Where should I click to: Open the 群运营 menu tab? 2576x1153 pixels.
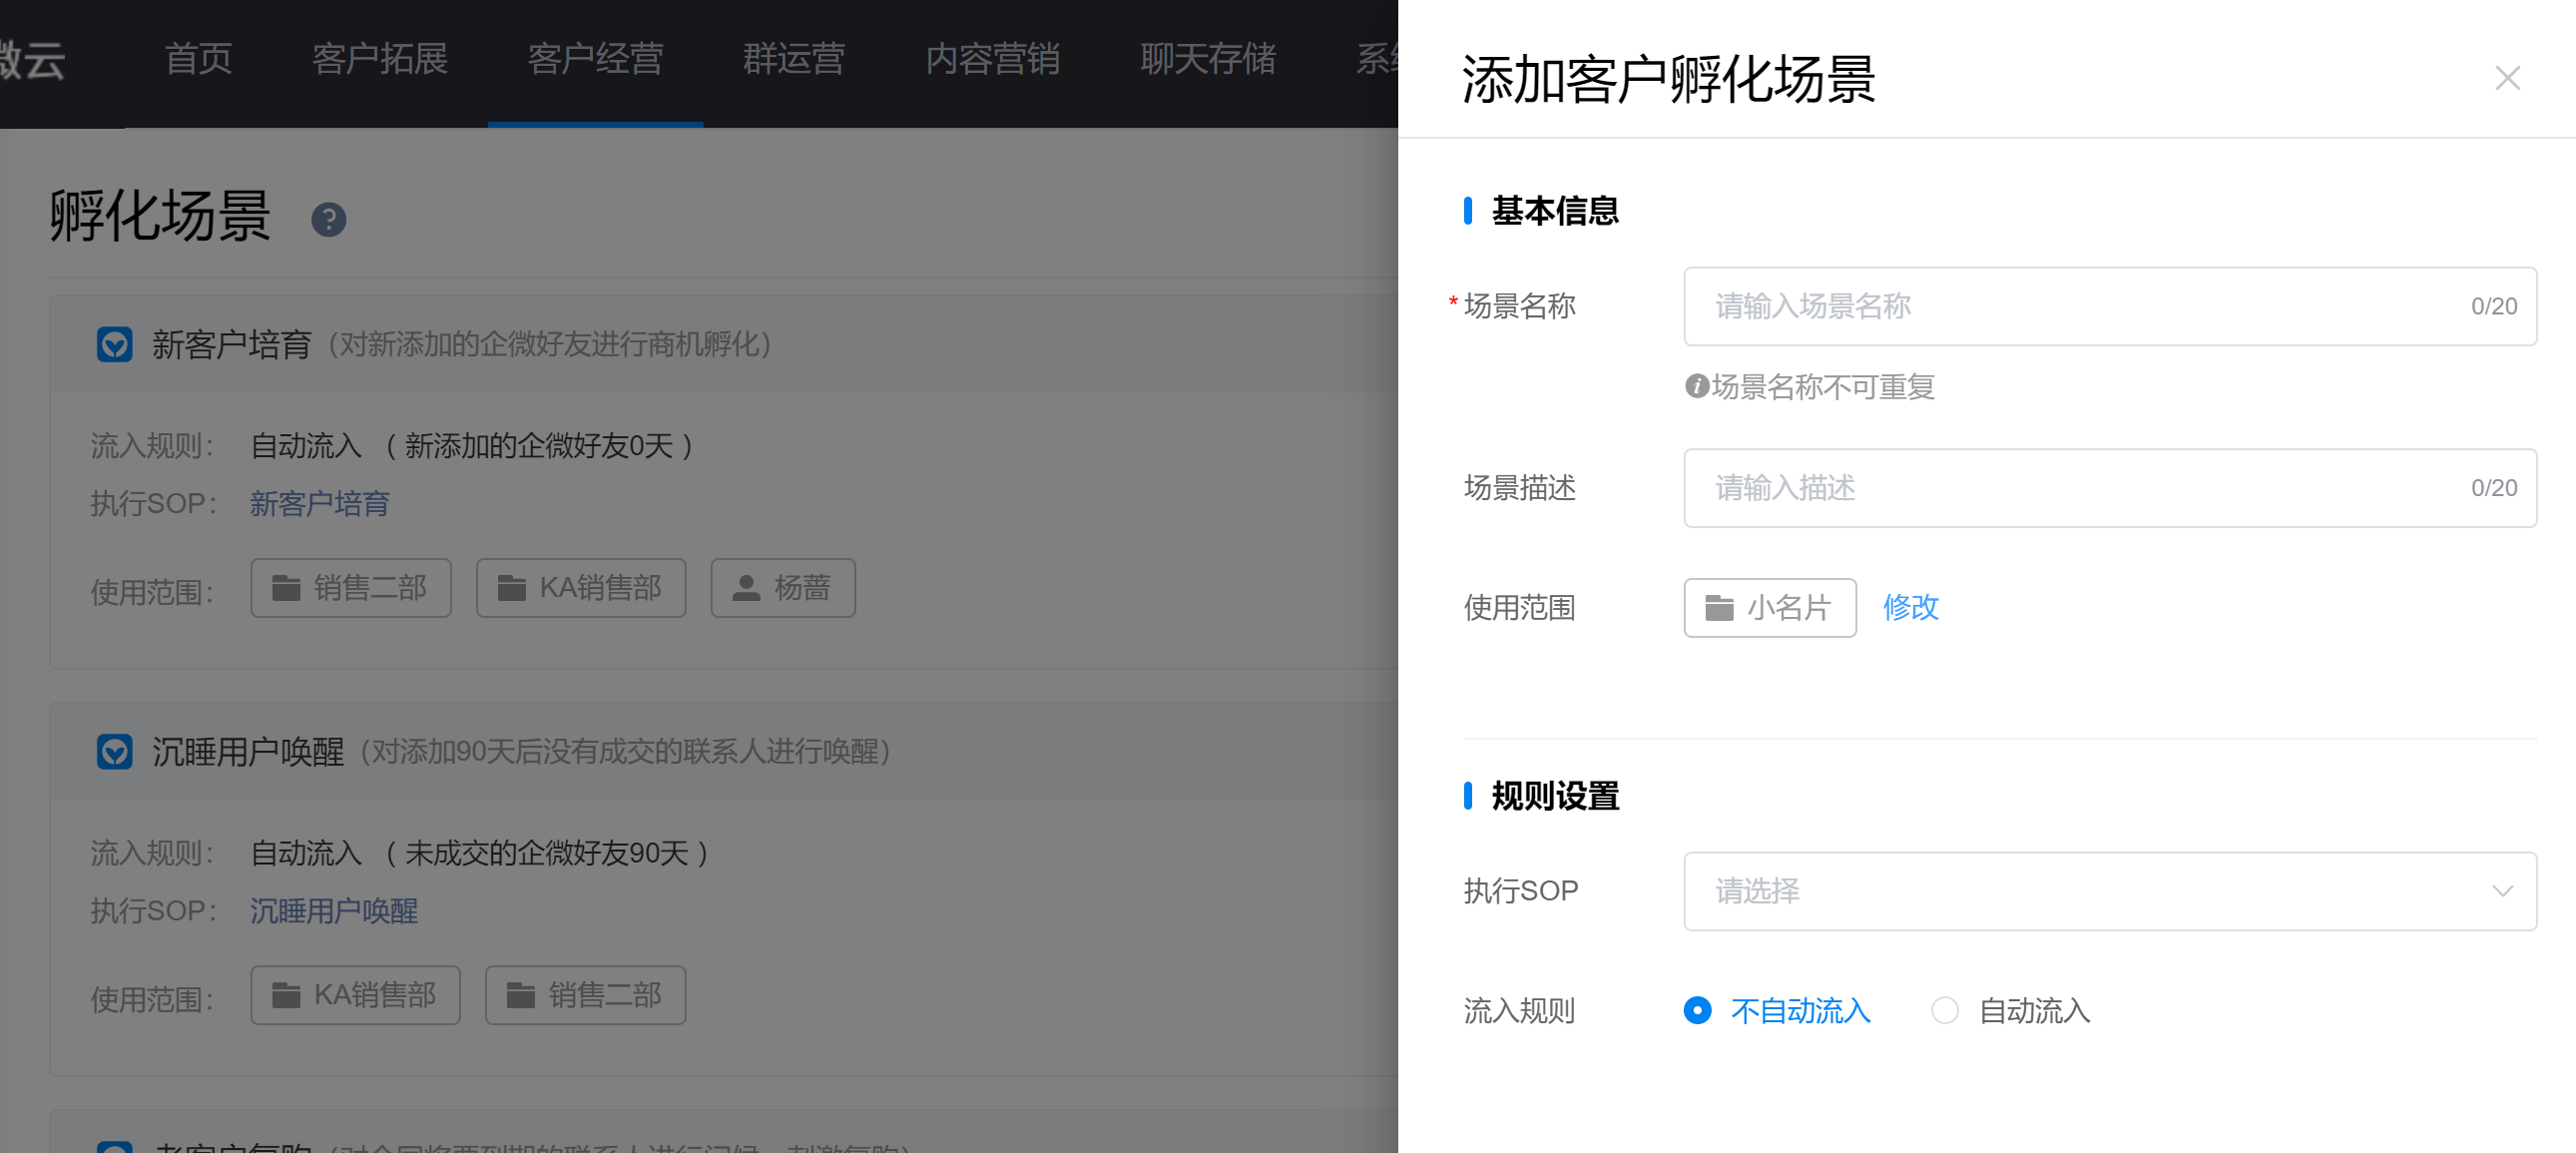[793, 58]
